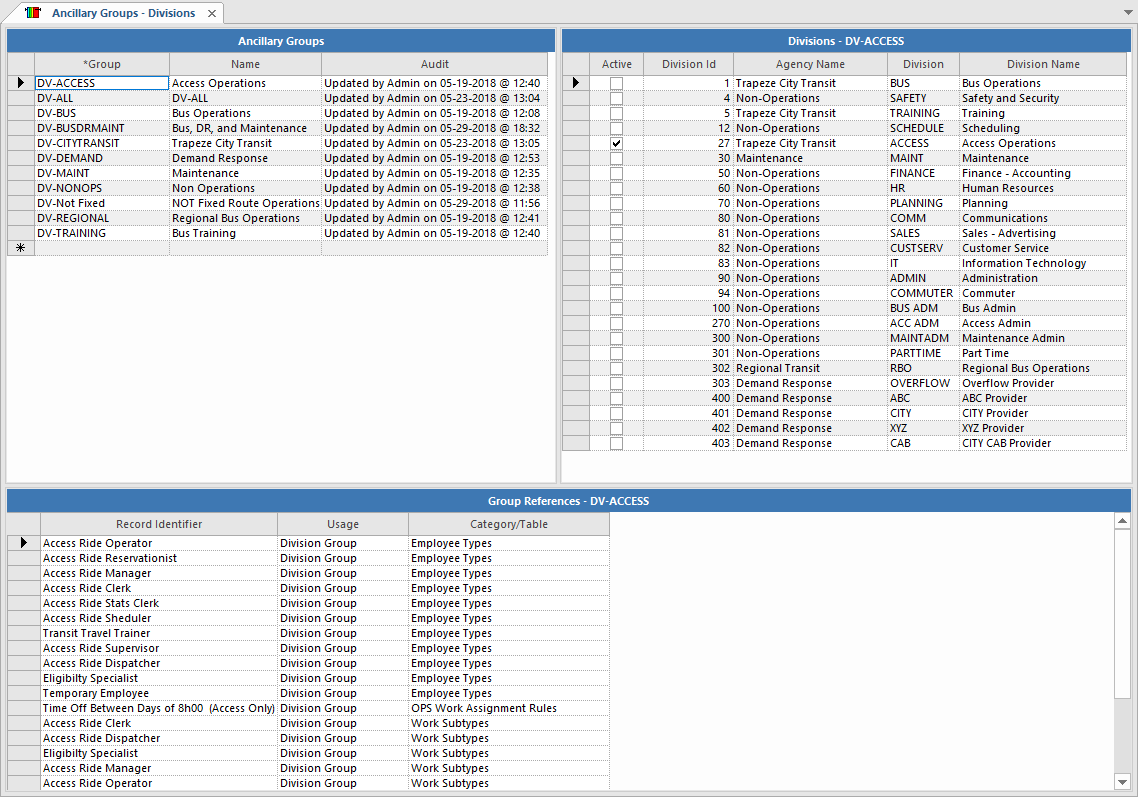
Task: Click the scroll down arrow in Group References
Action: click(1122, 782)
